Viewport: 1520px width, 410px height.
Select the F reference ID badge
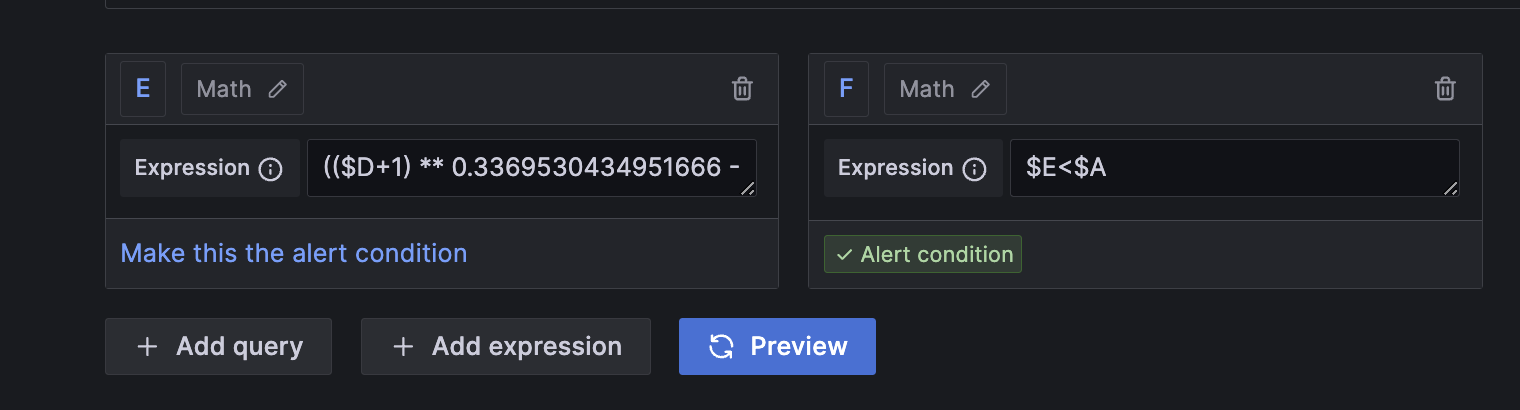[x=846, y=88]
